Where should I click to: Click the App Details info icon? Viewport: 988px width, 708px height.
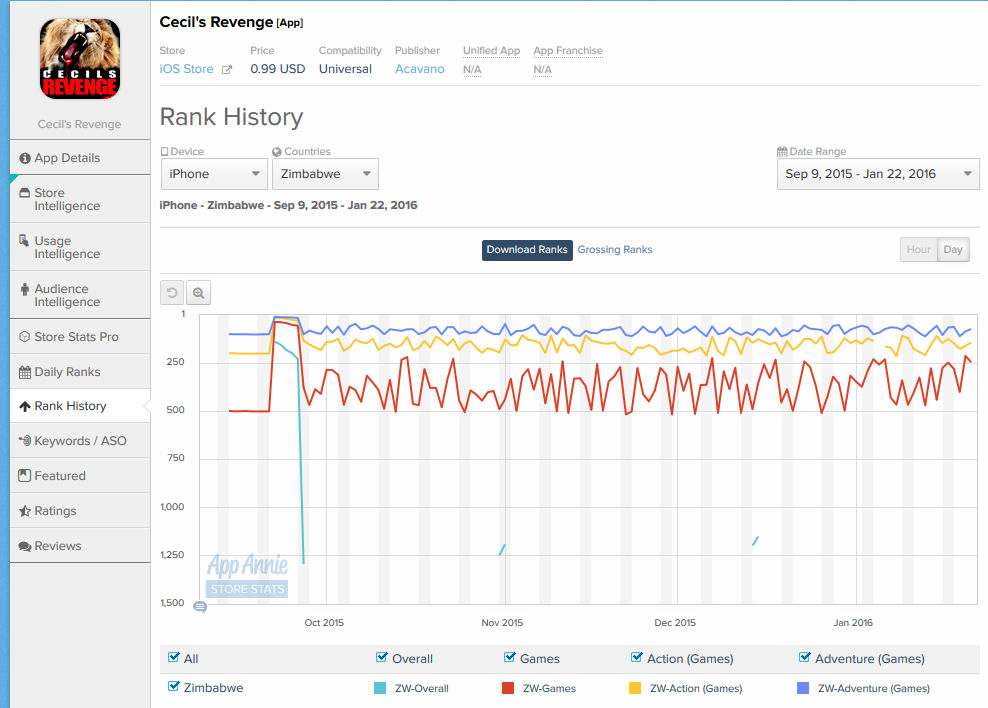pyautogui.click(x=25, y=158)
